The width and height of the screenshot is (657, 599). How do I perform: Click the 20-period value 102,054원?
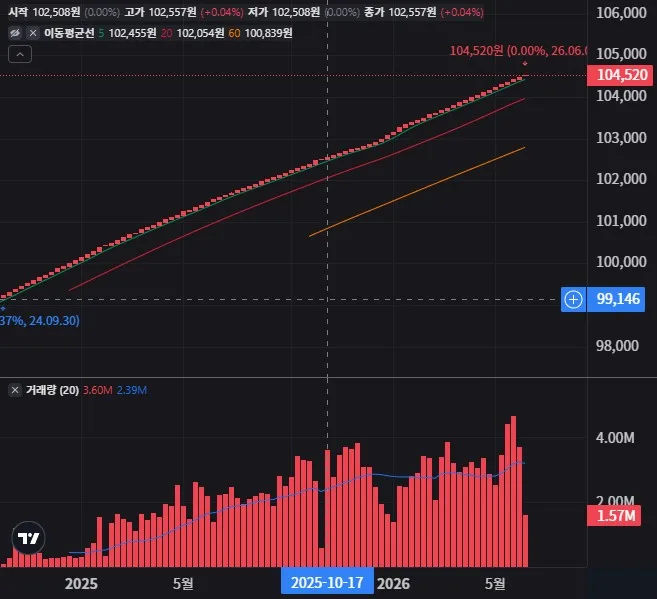[x=200, y=33]
